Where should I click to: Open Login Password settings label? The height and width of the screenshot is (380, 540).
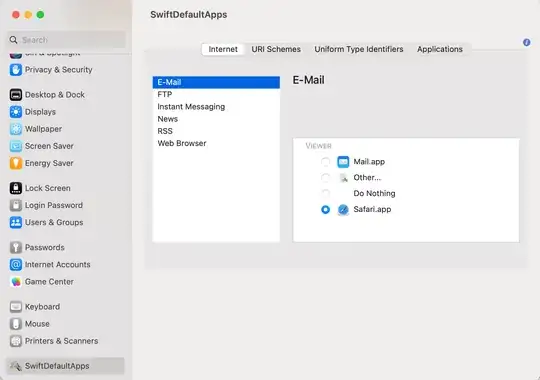[54, 205]
